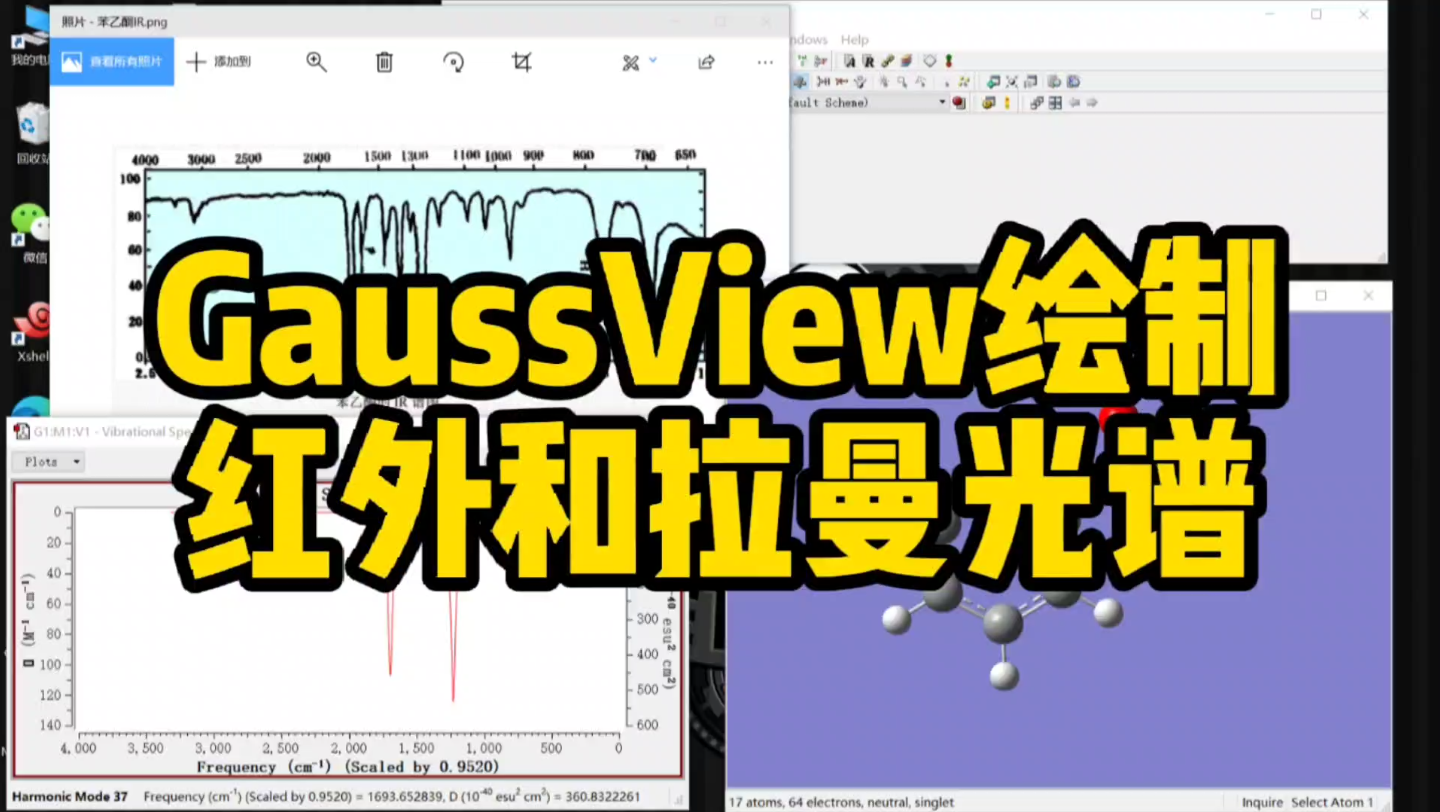Click '17 atoms, 64 electrons, neutral, singlet' text
The image size is (1440, 812).
(841, 802)
